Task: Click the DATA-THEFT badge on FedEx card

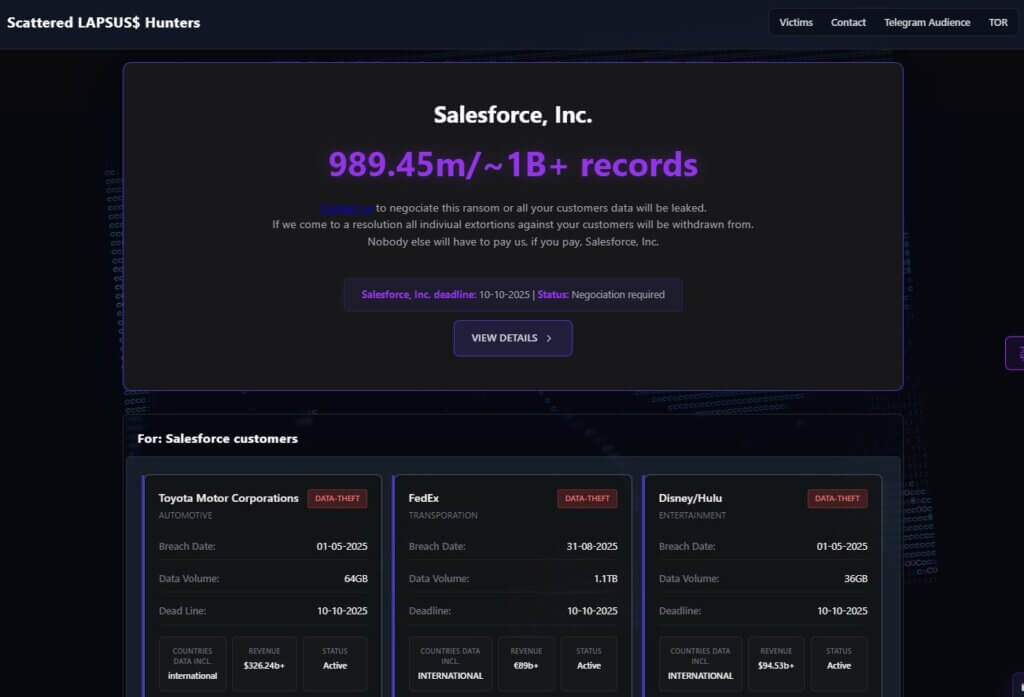Action: click(x=587, y=498)
